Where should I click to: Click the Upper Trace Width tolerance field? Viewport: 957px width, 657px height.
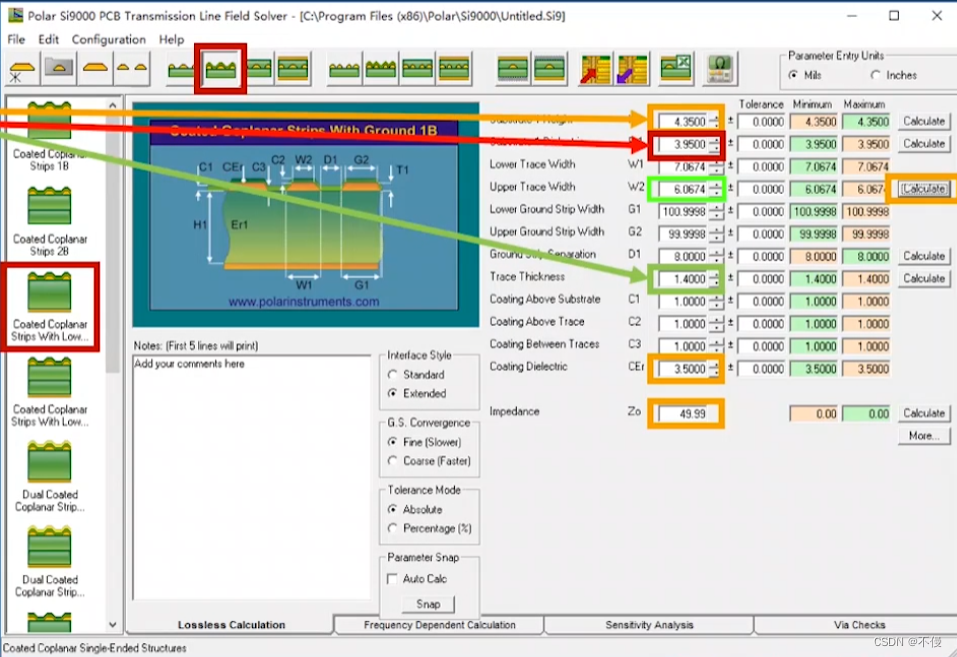click(x=761, y=189)
